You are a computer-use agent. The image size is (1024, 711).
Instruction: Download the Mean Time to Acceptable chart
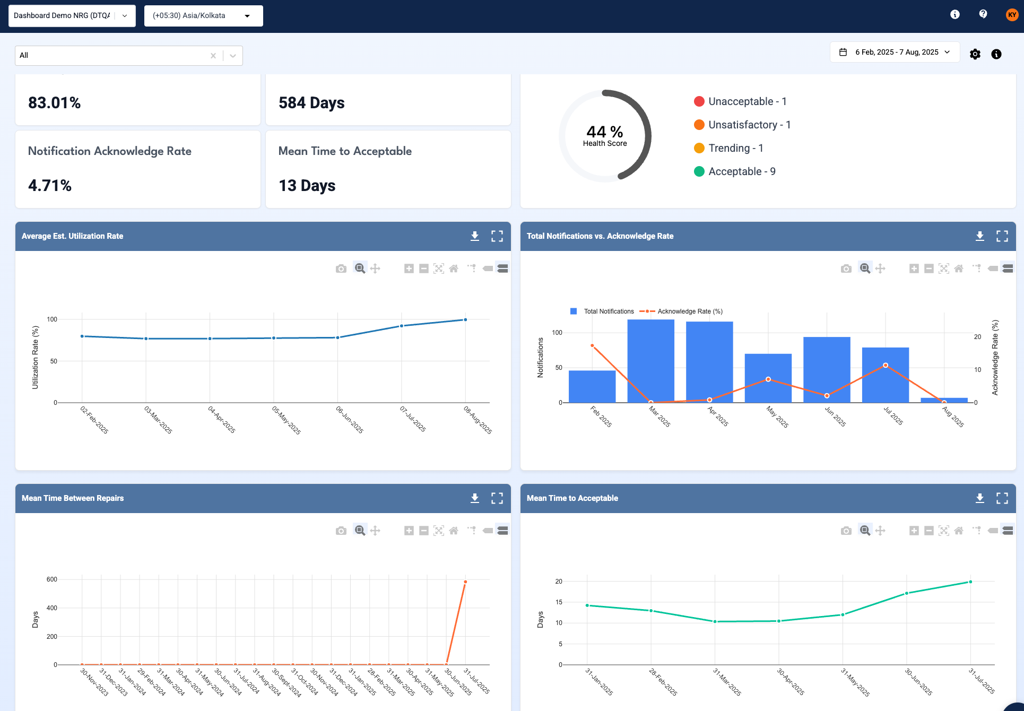pos(980,498)
